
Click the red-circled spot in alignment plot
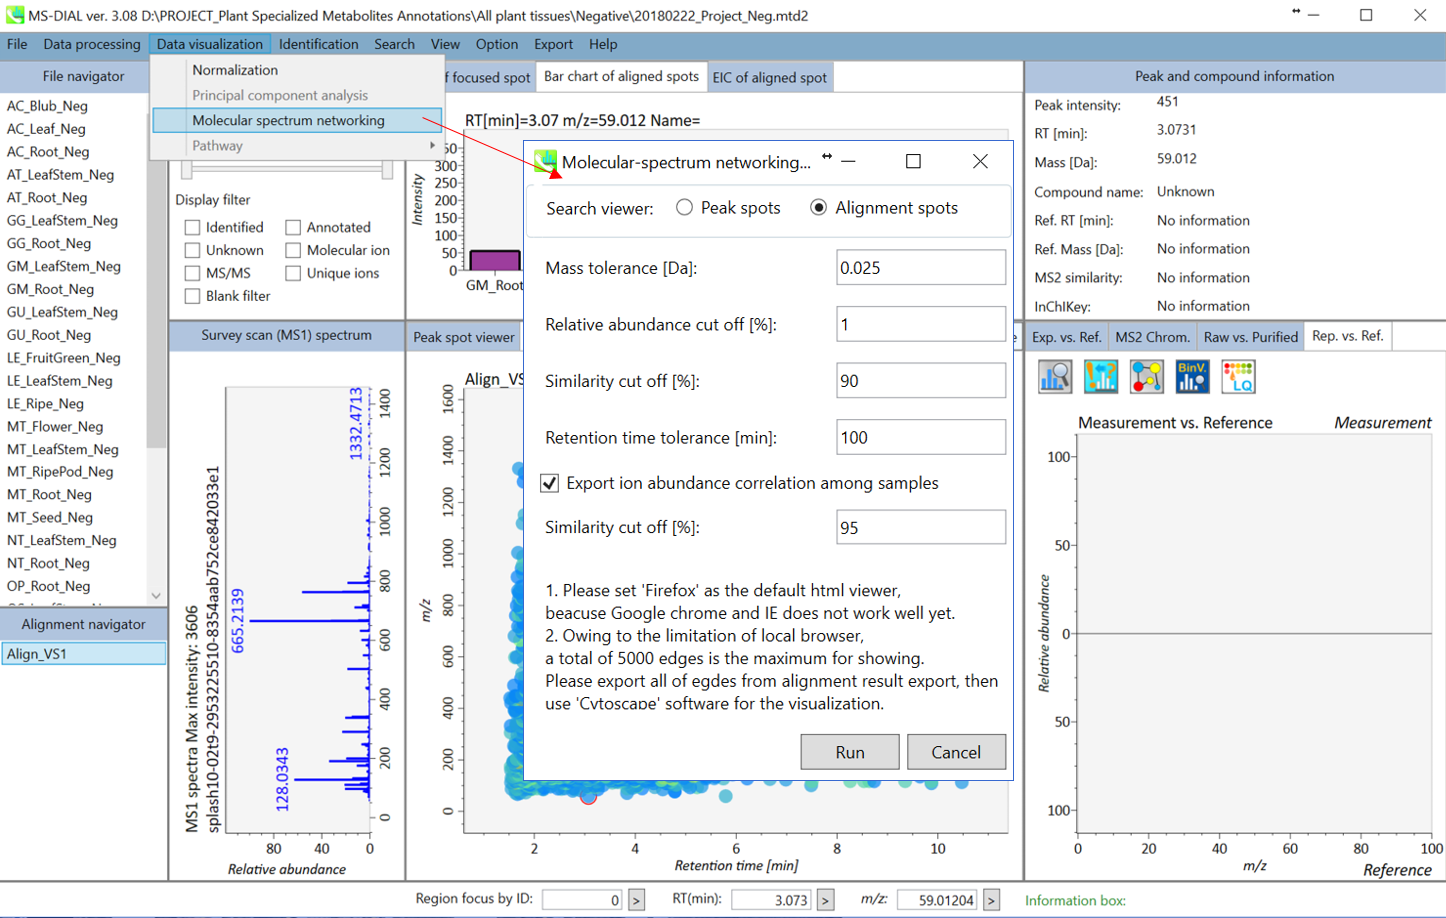click(x=588, y=796)
